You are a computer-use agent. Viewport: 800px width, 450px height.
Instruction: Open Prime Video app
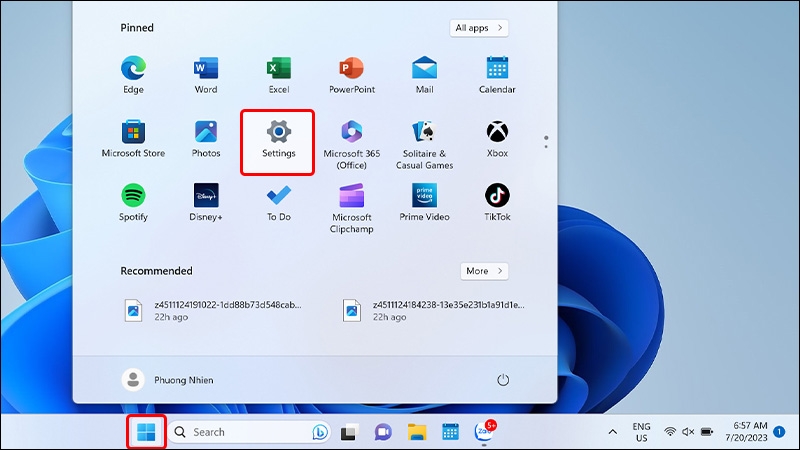424,203
